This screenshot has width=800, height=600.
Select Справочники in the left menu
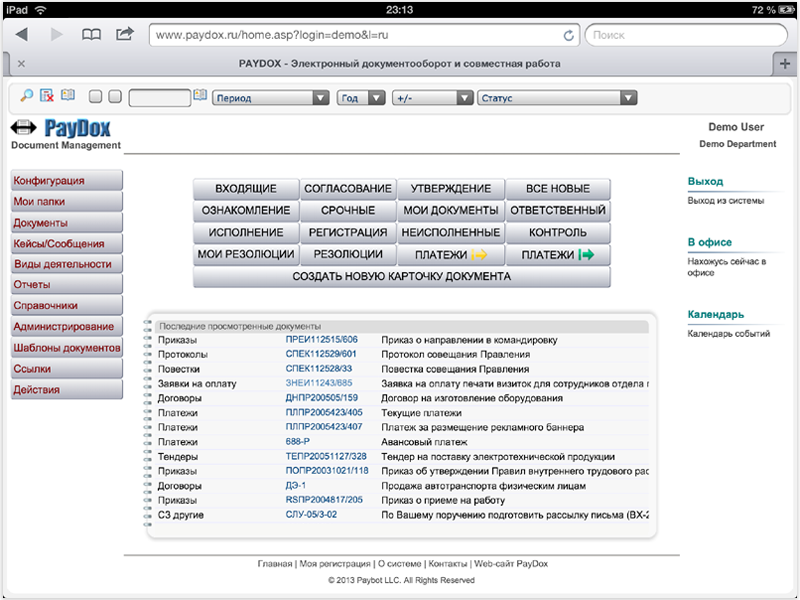pyautogui.click(x=66, y=306)
